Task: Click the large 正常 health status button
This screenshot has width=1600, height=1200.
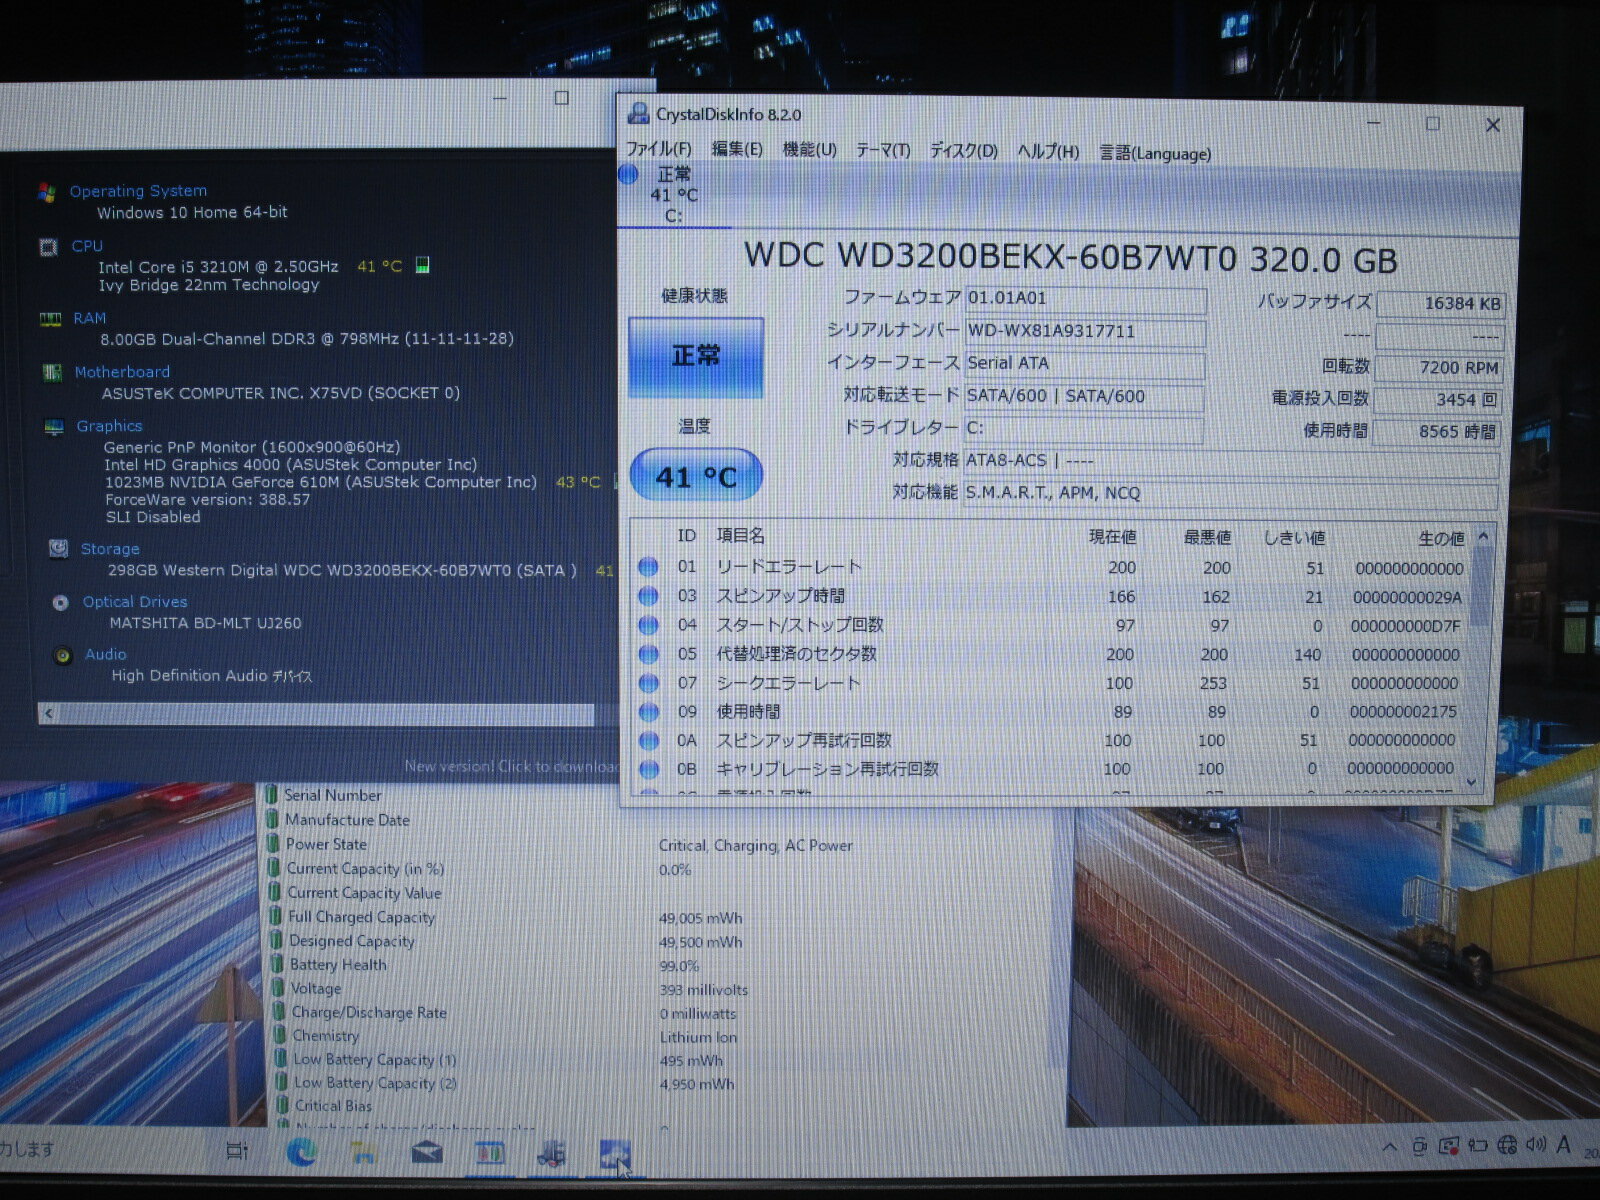Action: tap(696, 357)
